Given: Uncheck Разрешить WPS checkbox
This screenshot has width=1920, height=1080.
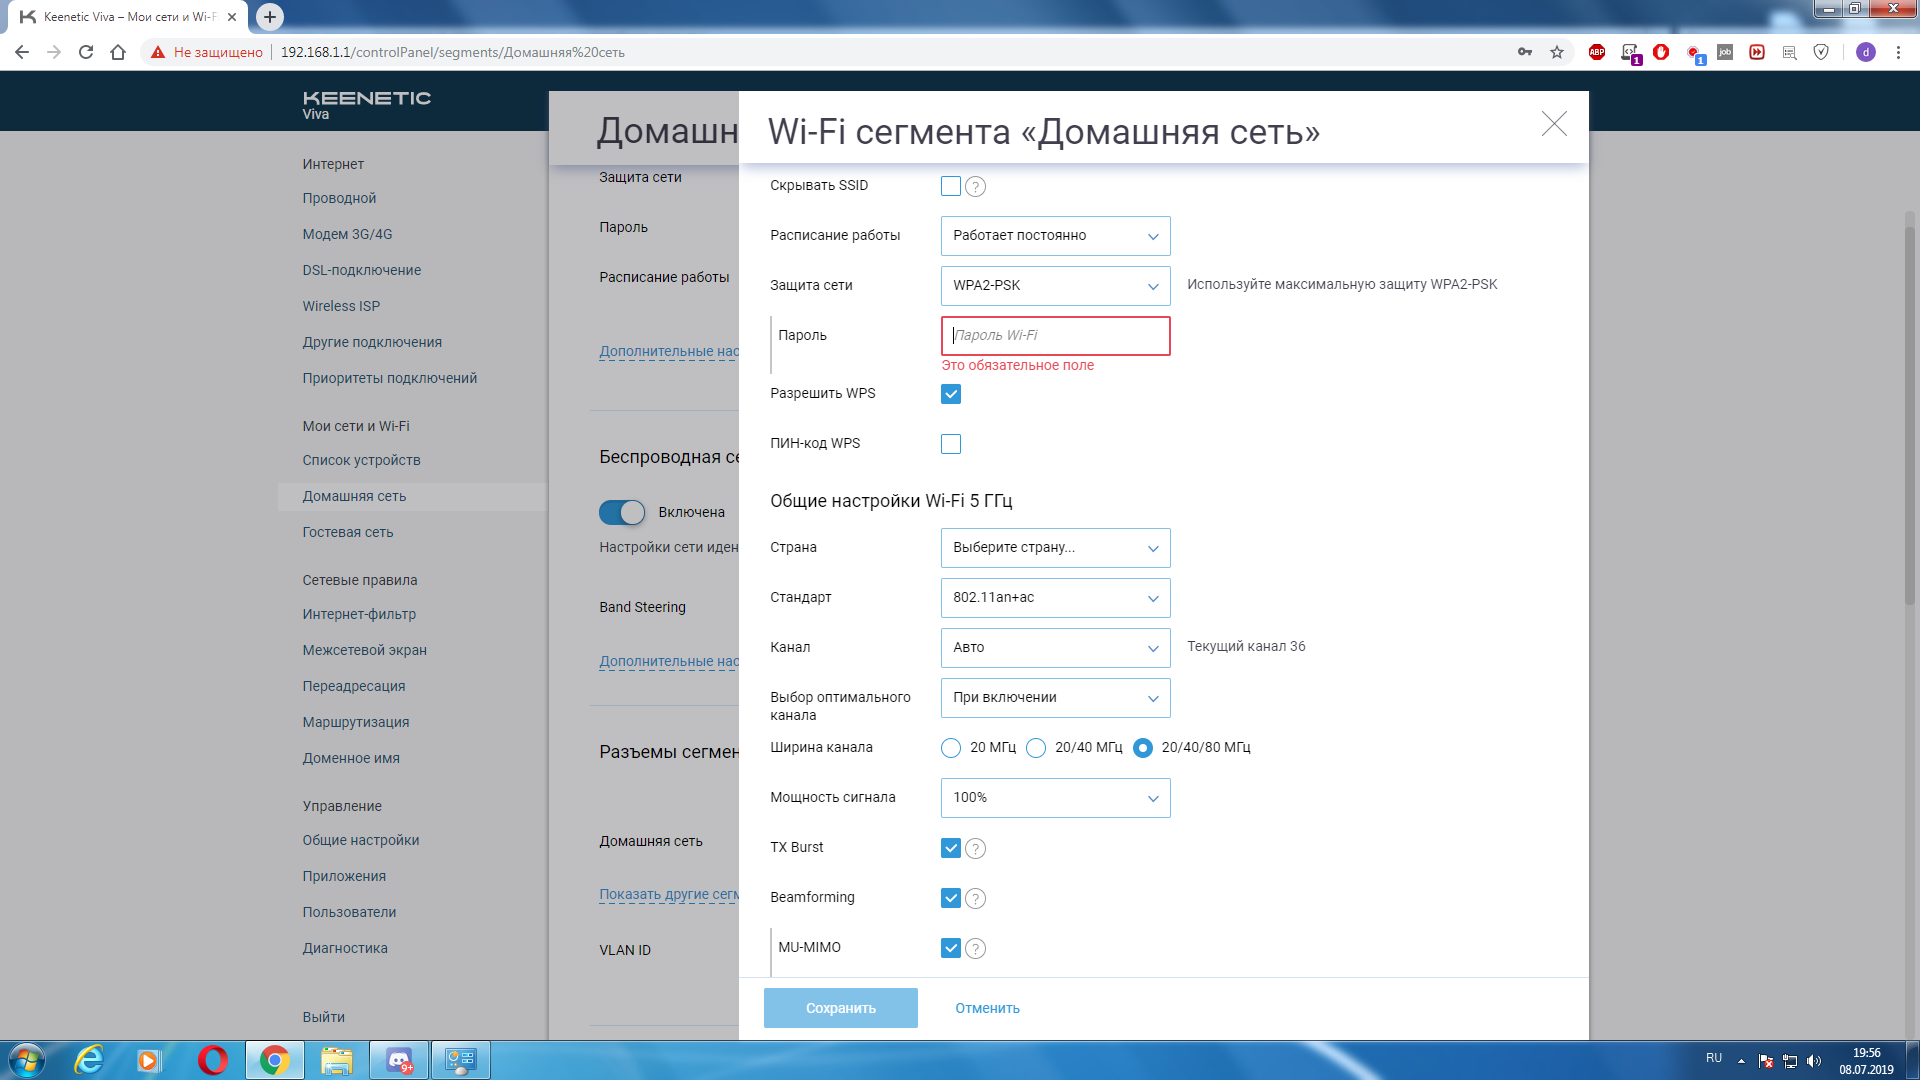Looking at the screenshot, I should (951, 394).
